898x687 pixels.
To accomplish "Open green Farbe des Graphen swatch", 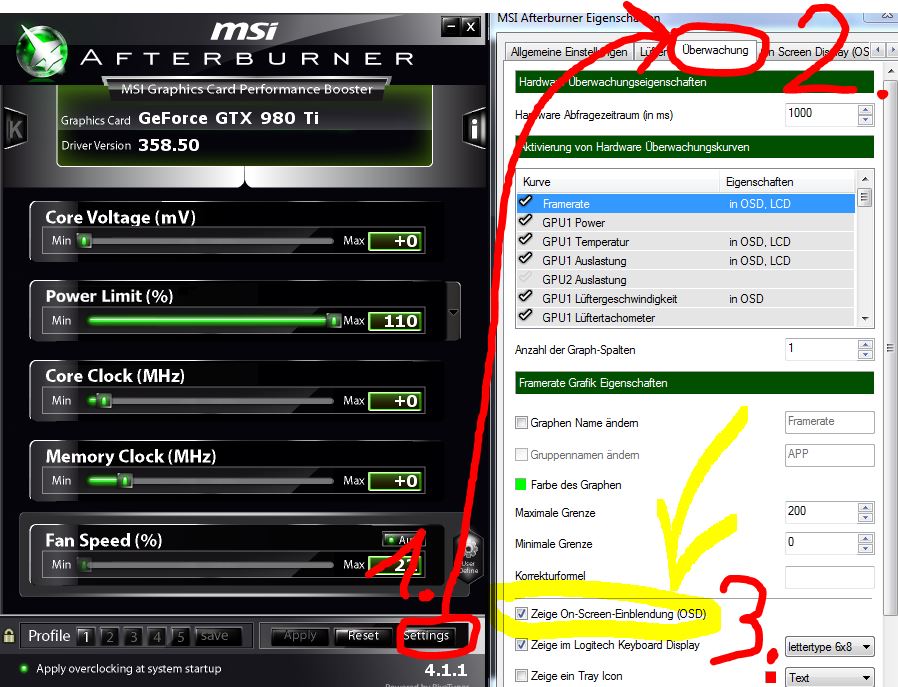I will click(x=521, y=484).
